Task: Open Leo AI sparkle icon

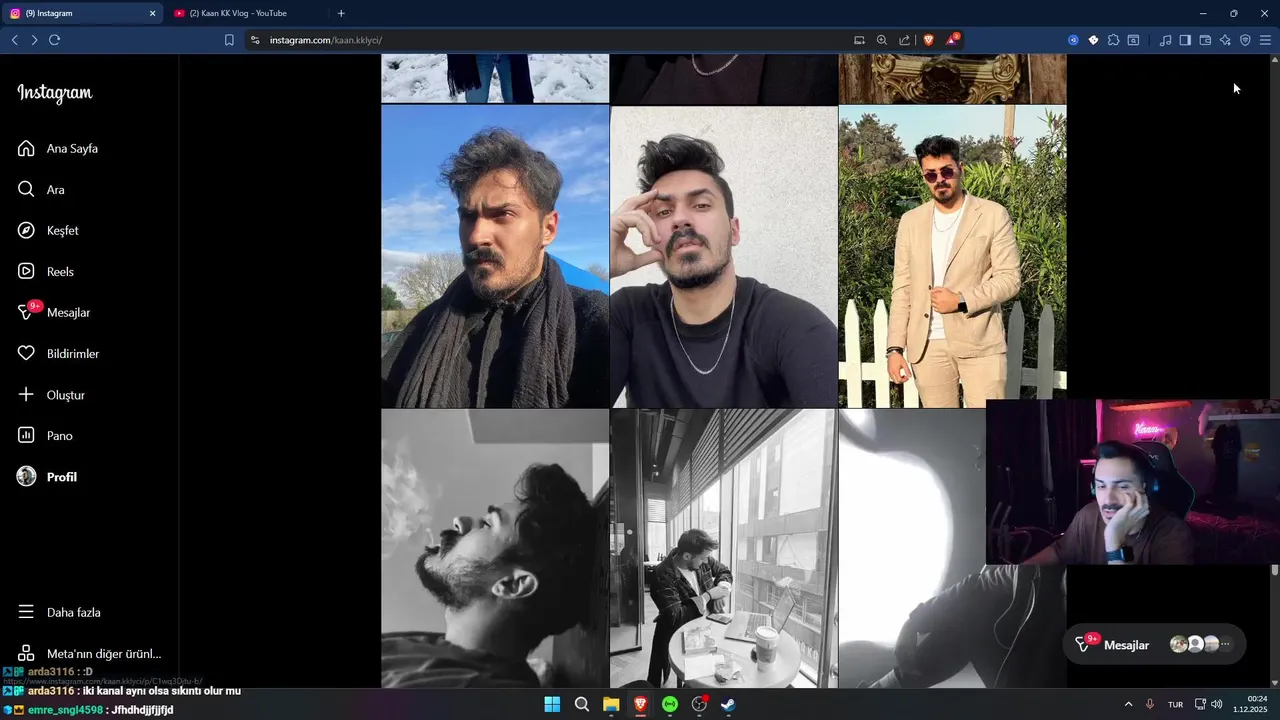Action: point(1225,40)
